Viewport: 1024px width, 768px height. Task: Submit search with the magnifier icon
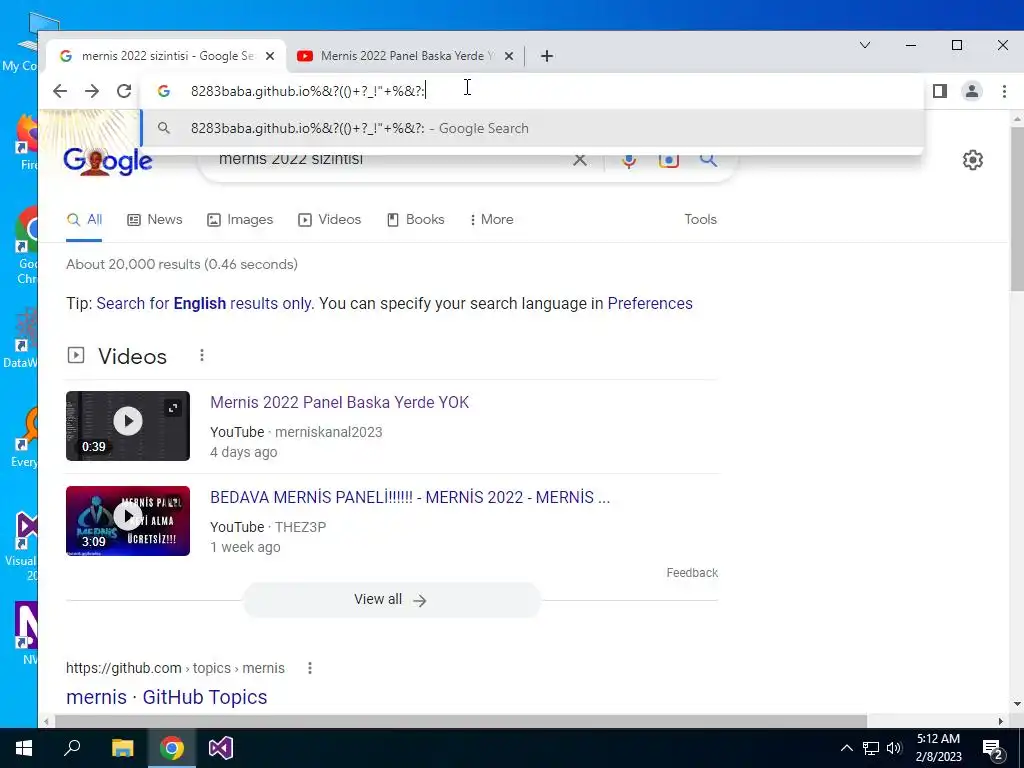pyautogui.click(x=709, y=160)
